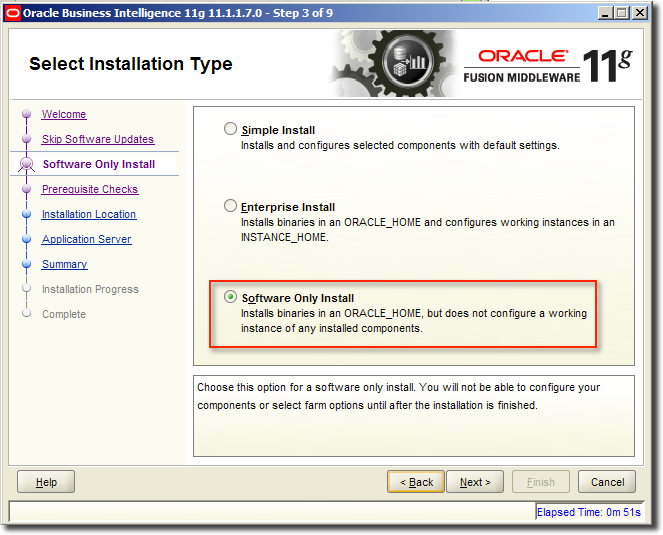Click the Cancel button
The image size is (663, 535).
coord(607,482)
